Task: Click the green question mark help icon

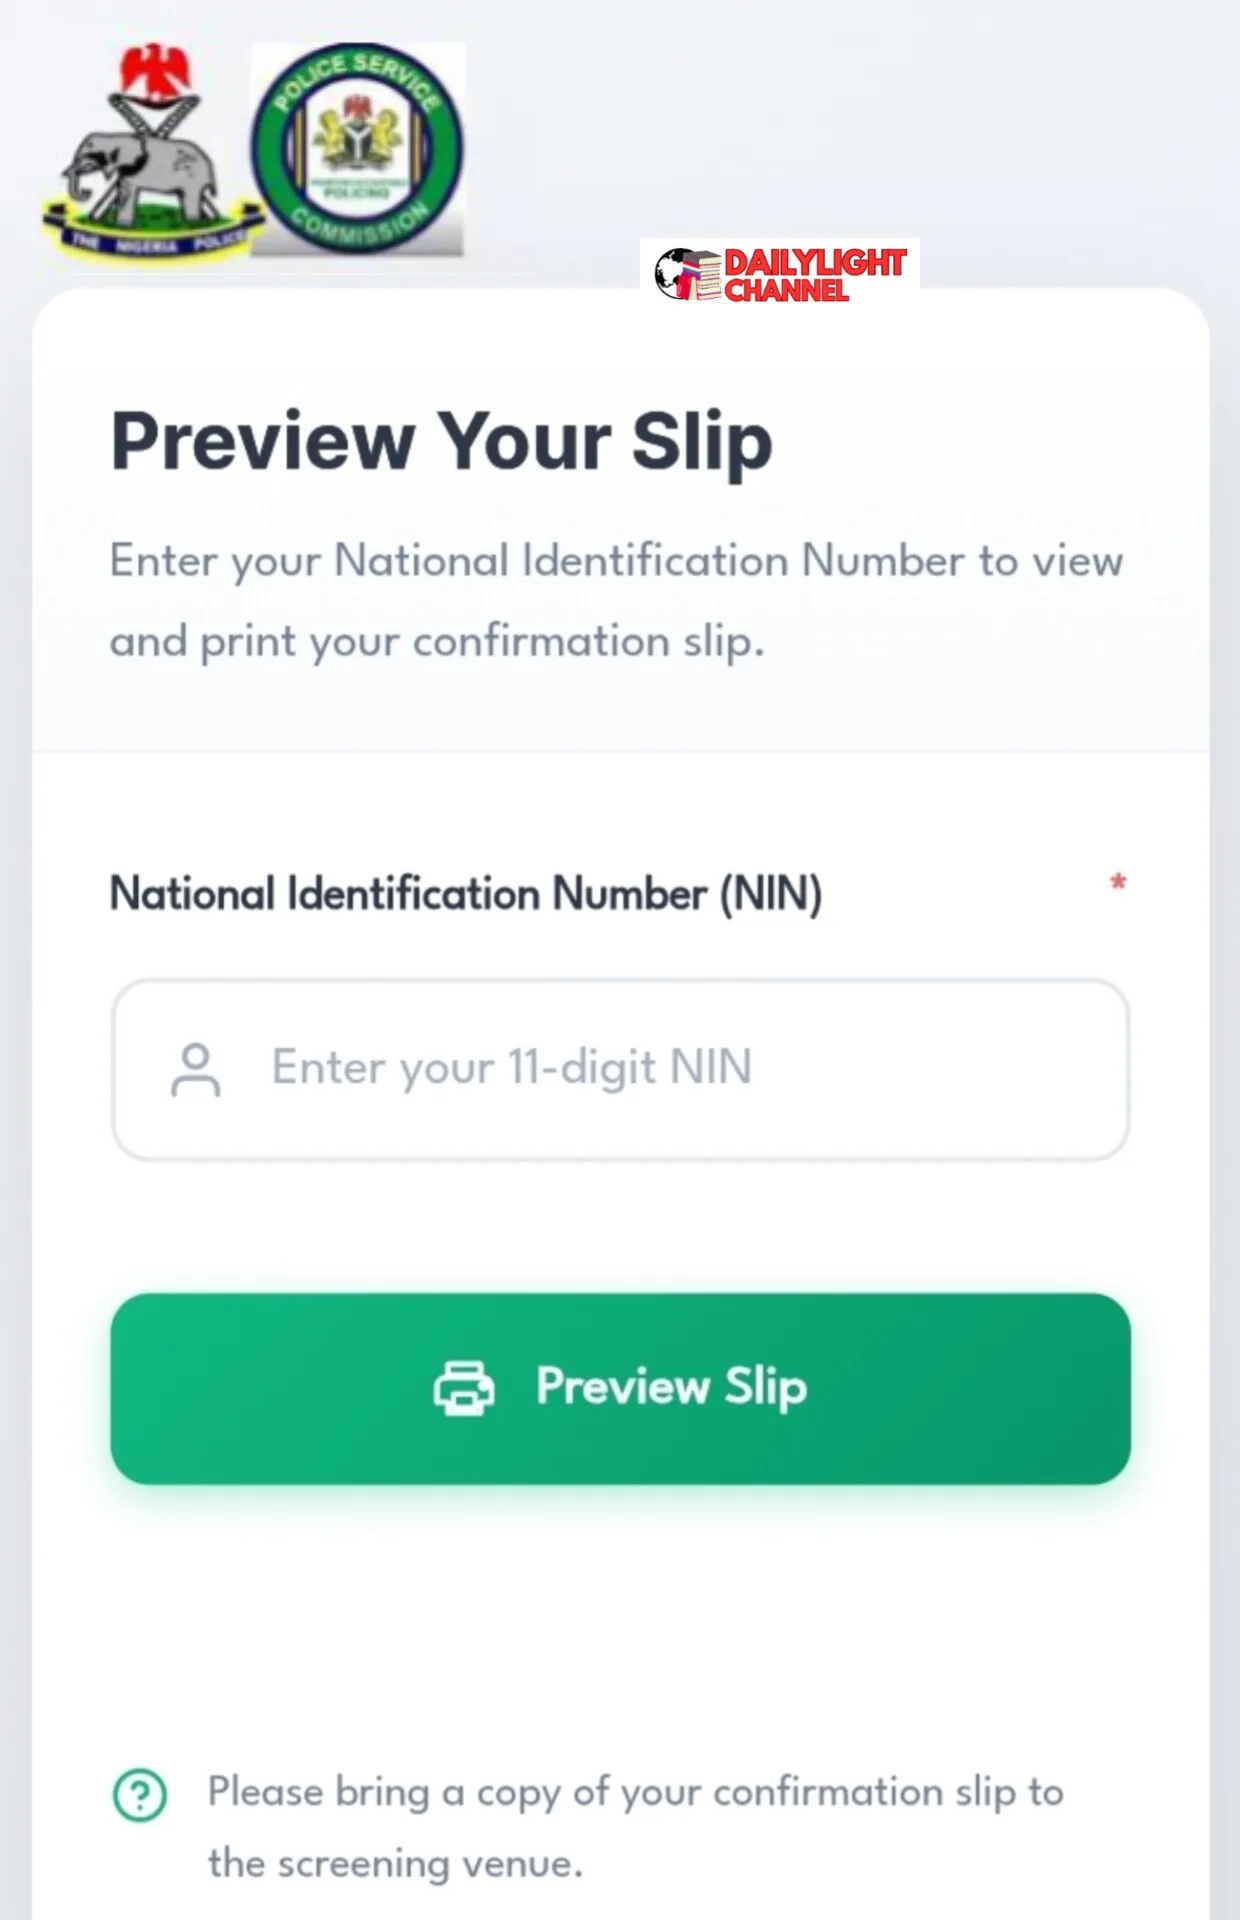Action: click(x=140, y=1795)
